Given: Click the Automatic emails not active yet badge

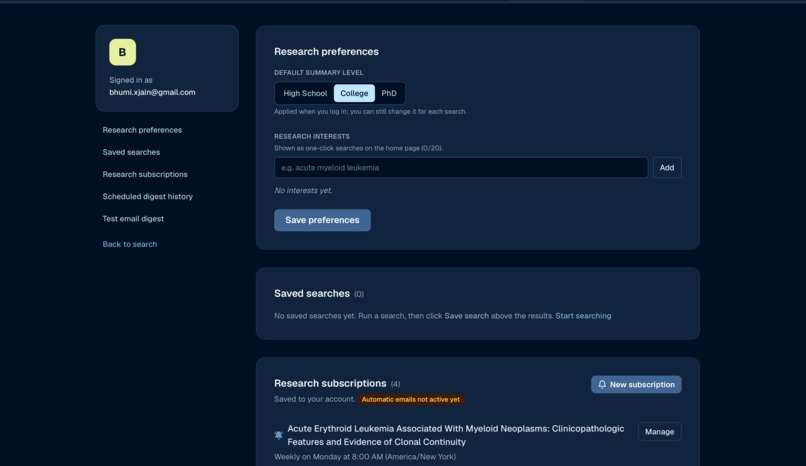Looking at the screenshot, I should pos(410,399).
